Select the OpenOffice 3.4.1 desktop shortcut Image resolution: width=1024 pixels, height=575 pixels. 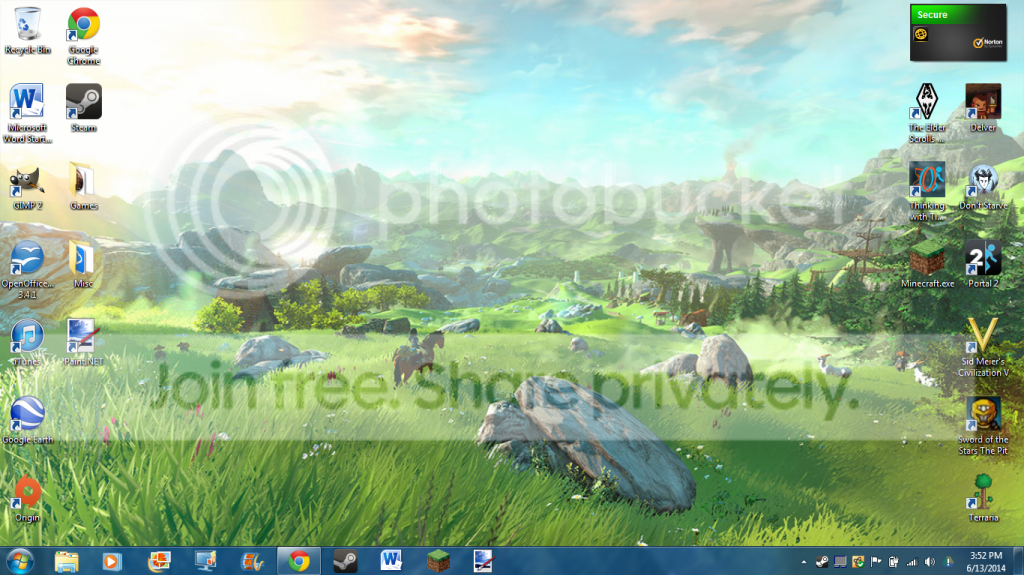(27, 270)
